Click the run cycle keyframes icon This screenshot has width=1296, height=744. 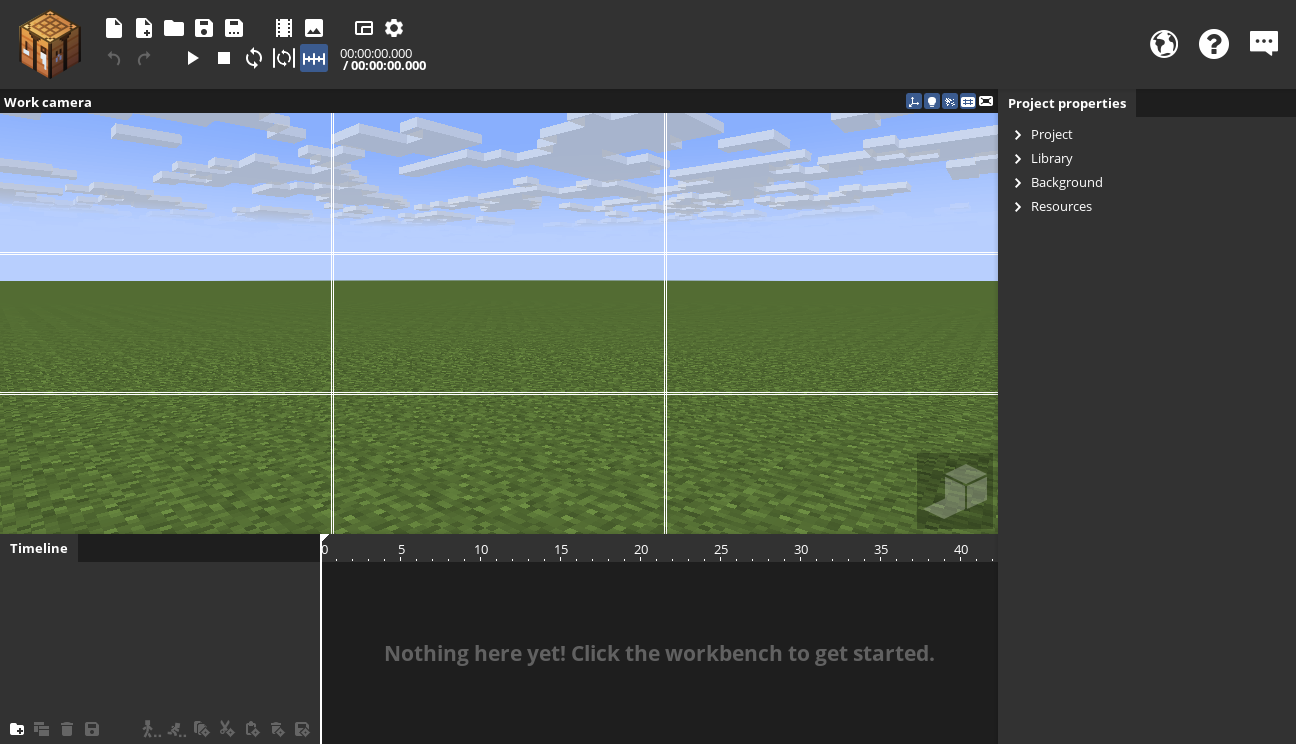(x=177, y=729)
